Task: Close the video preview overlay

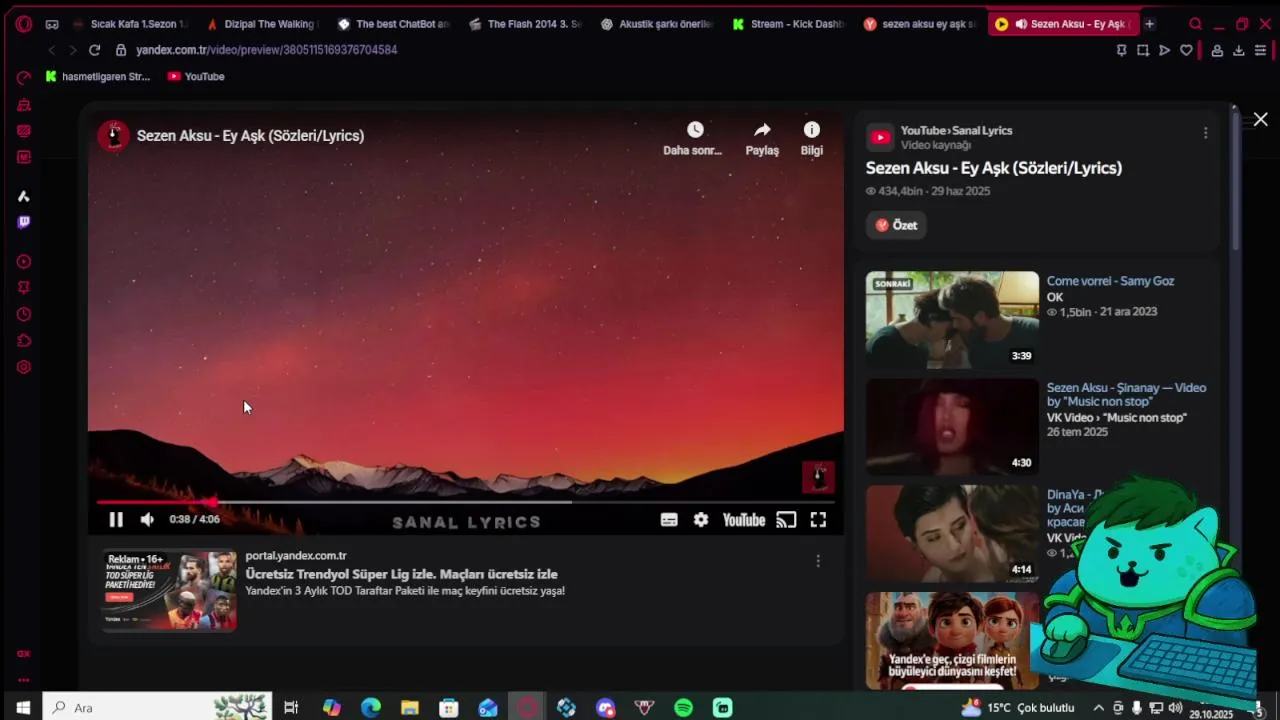Action: pyautogui.click(x=1261, y=119)
